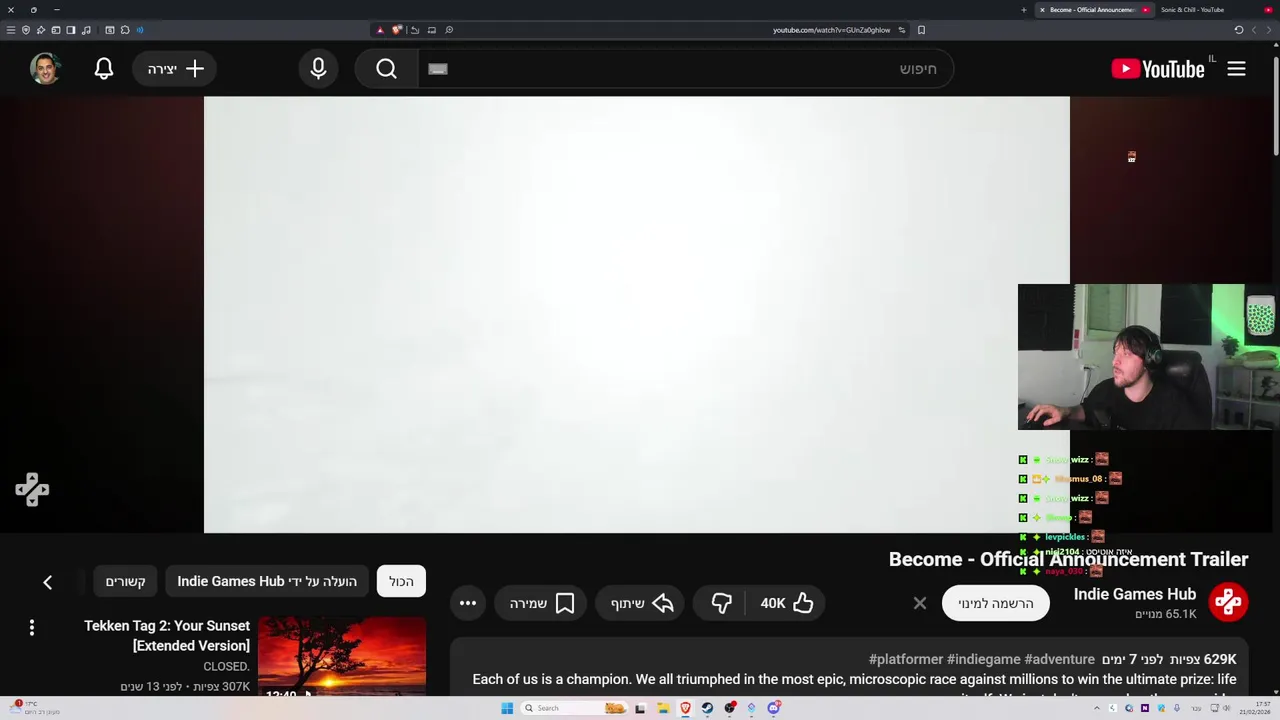Viewport: 1280px width, 720px height.
Task: Dismiss the X next to subscribe button
Action: coord(920,603)
